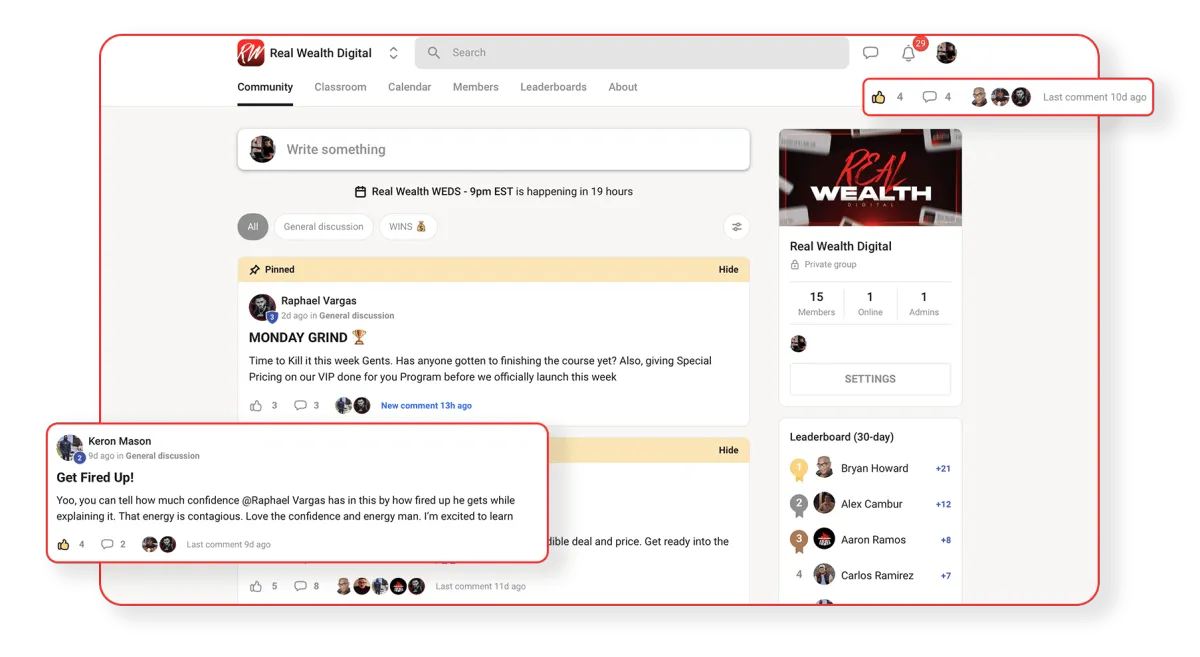
Task: Click the pin icon next to Pinned
Action: [255, 269]
